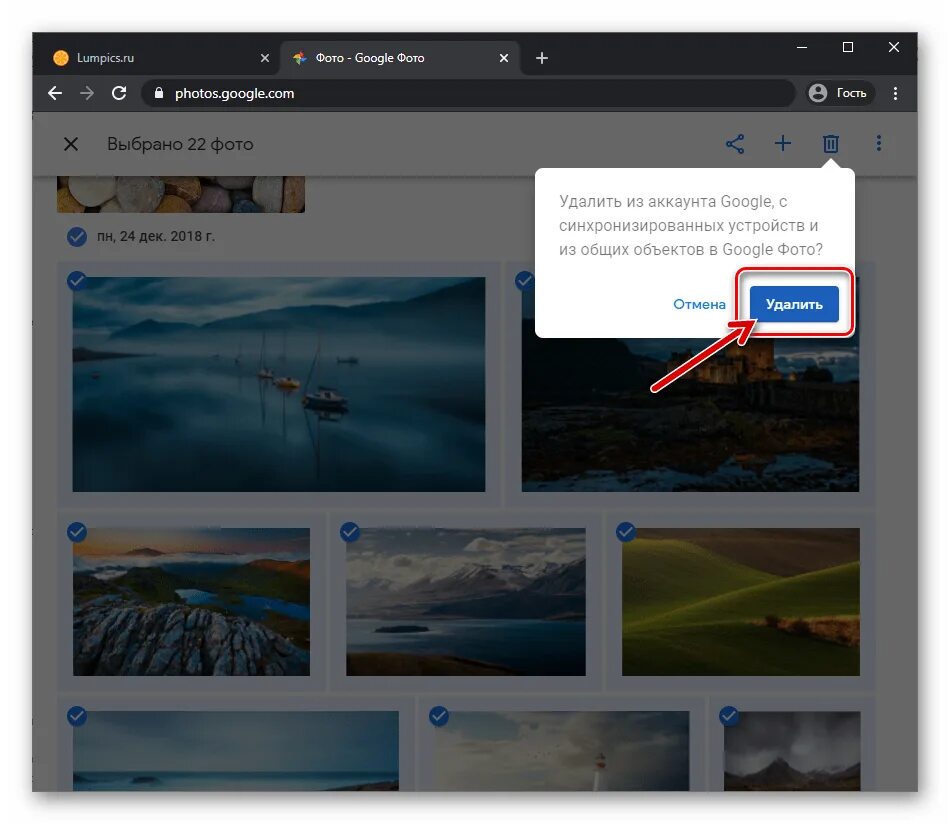Click the page refresh icon
950x824 pixels.
pyautogui.click(x=119, y=93)
